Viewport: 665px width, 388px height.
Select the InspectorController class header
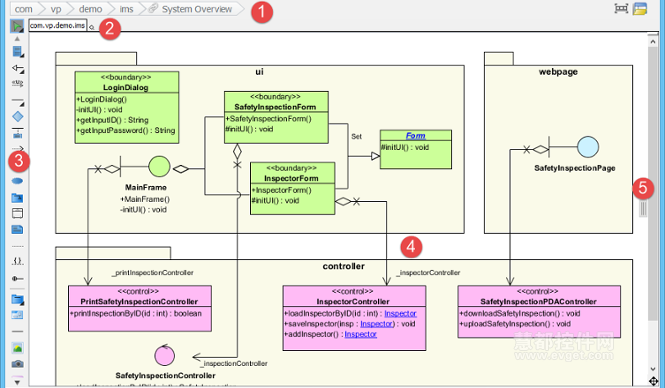click(354, 296)
